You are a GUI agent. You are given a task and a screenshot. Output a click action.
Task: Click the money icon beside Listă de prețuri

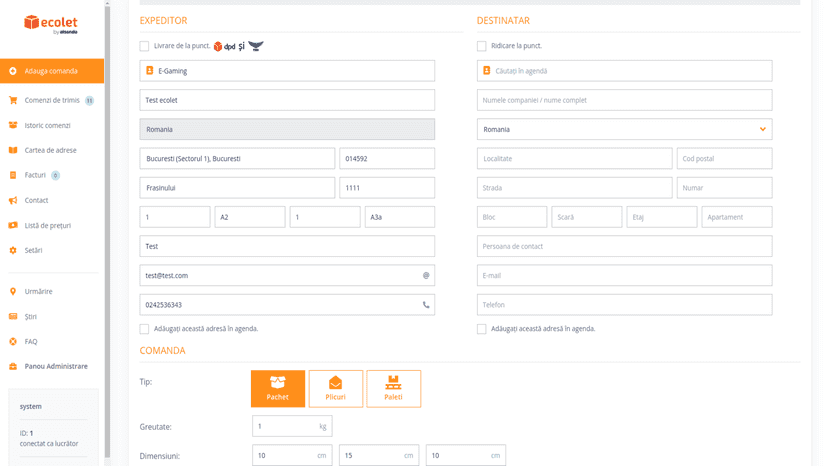point(13,225)
